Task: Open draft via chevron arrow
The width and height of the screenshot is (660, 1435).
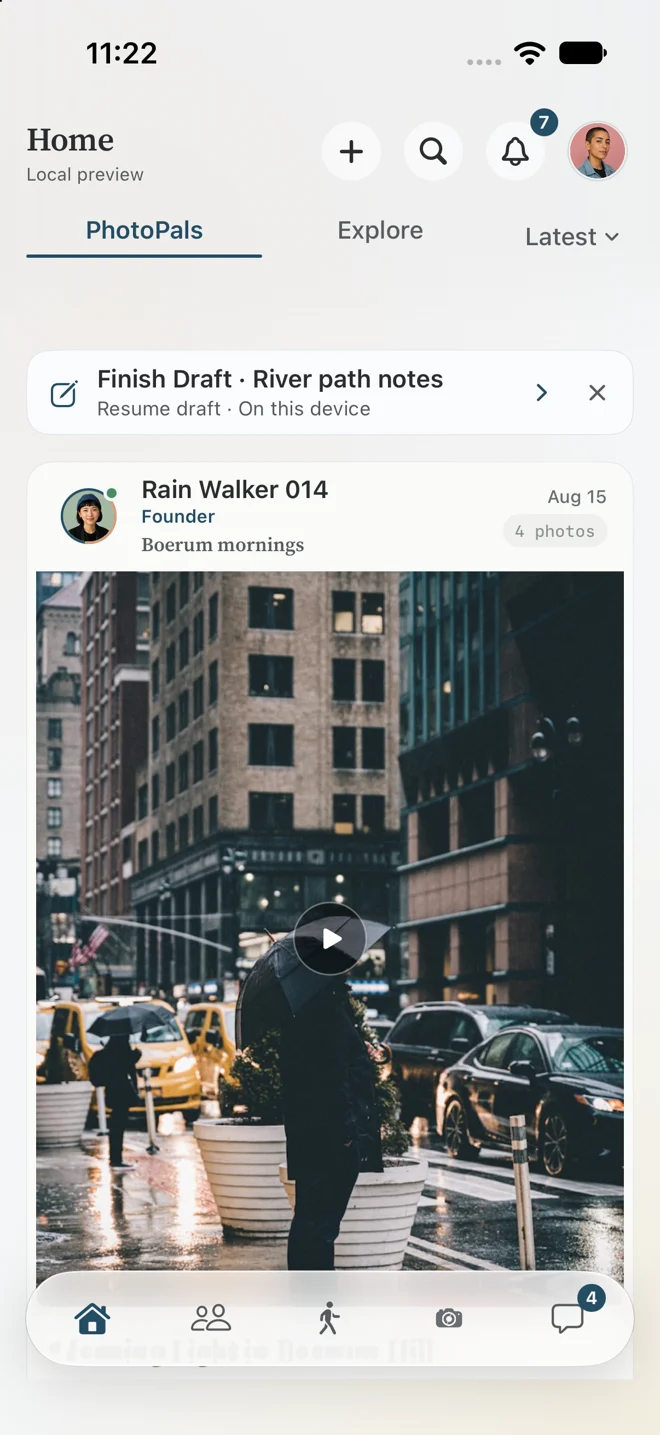Action: click(541, 393)
